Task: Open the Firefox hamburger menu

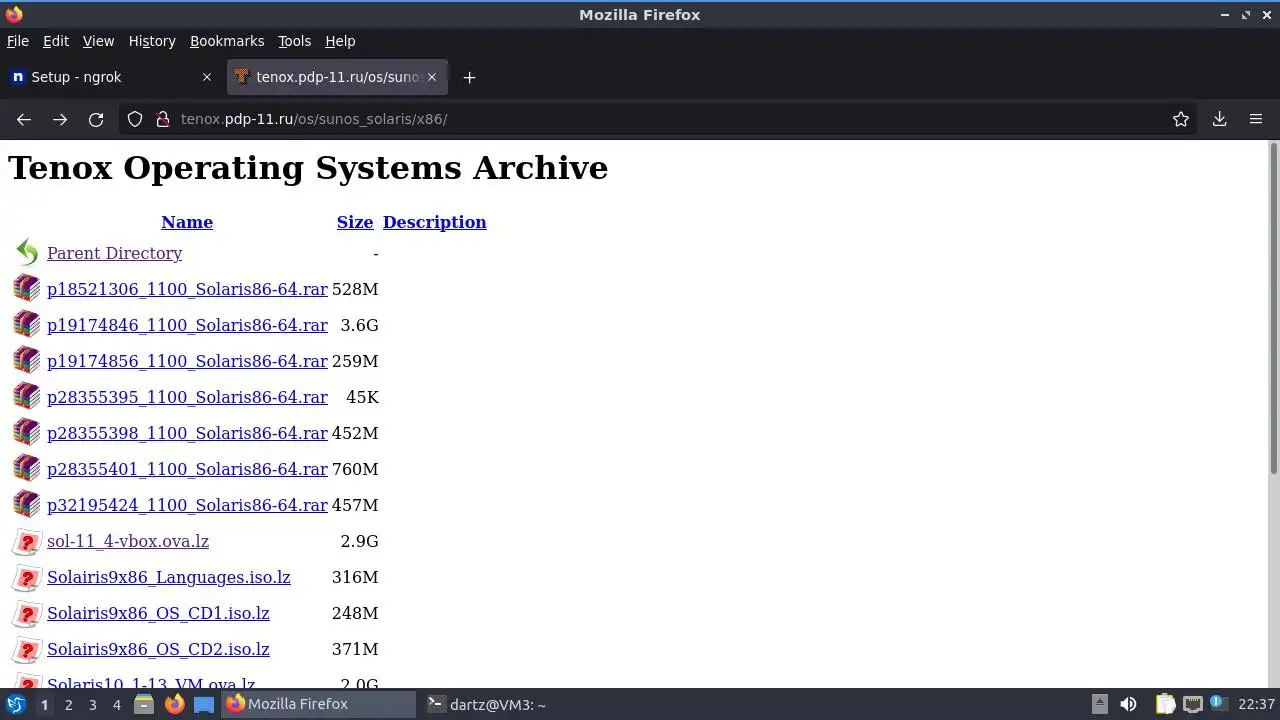Action: 1256,119
